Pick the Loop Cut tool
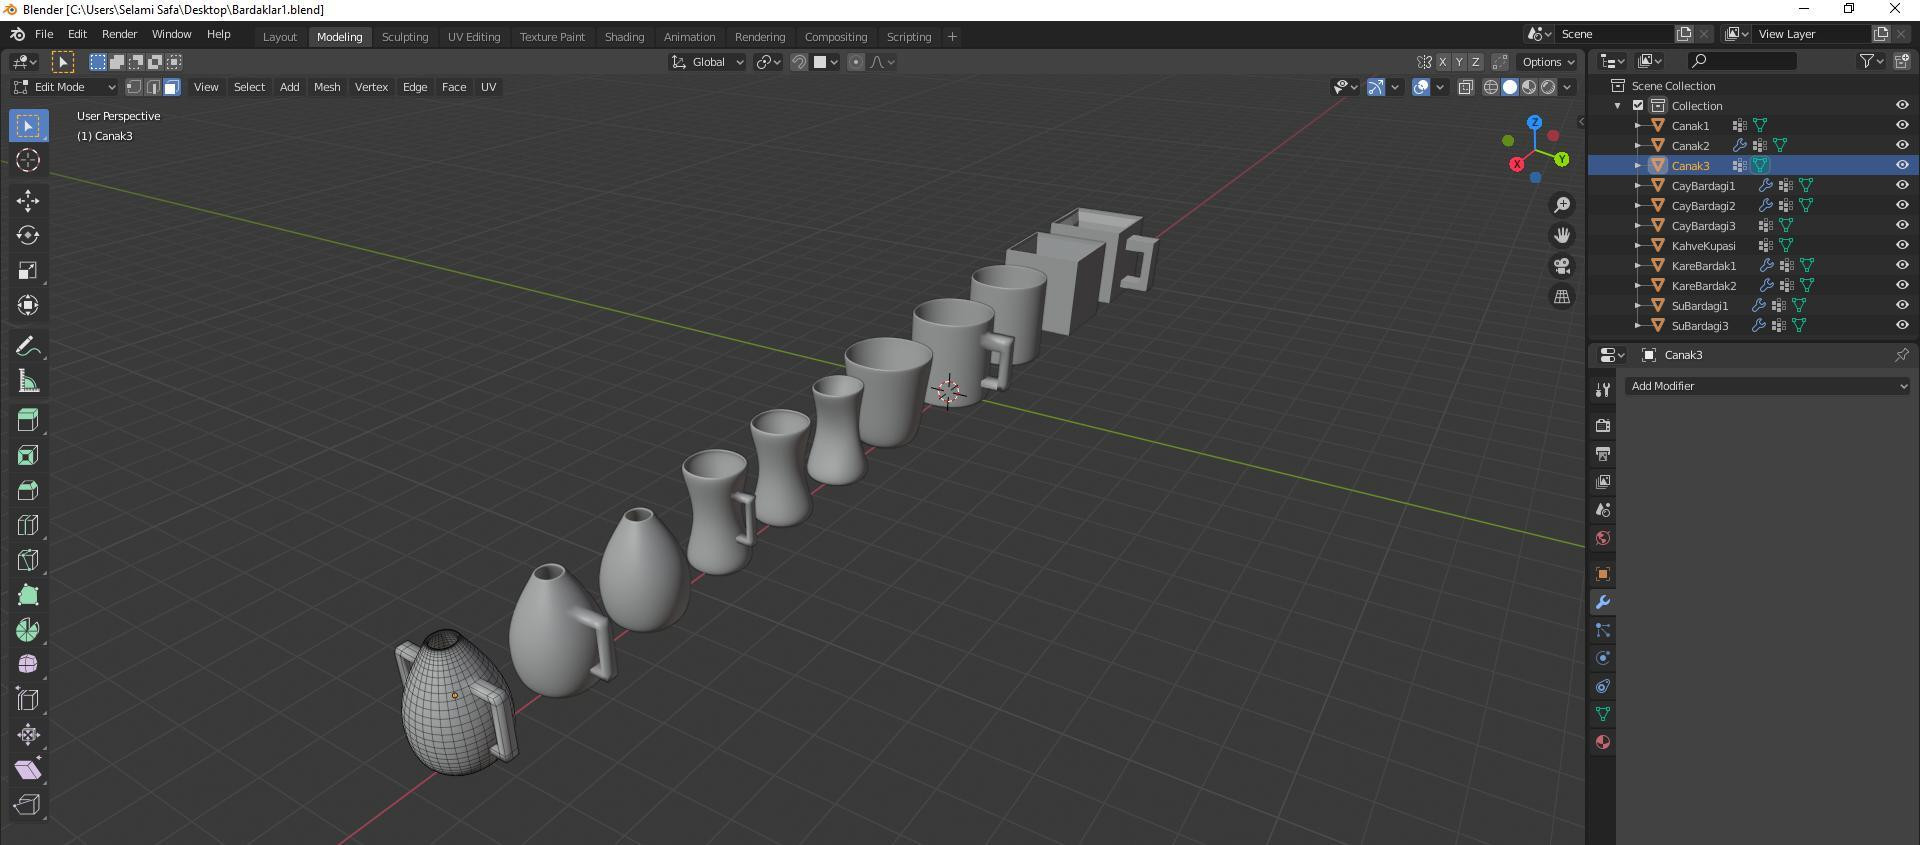Screen dimensions: 1920x845 28,525
